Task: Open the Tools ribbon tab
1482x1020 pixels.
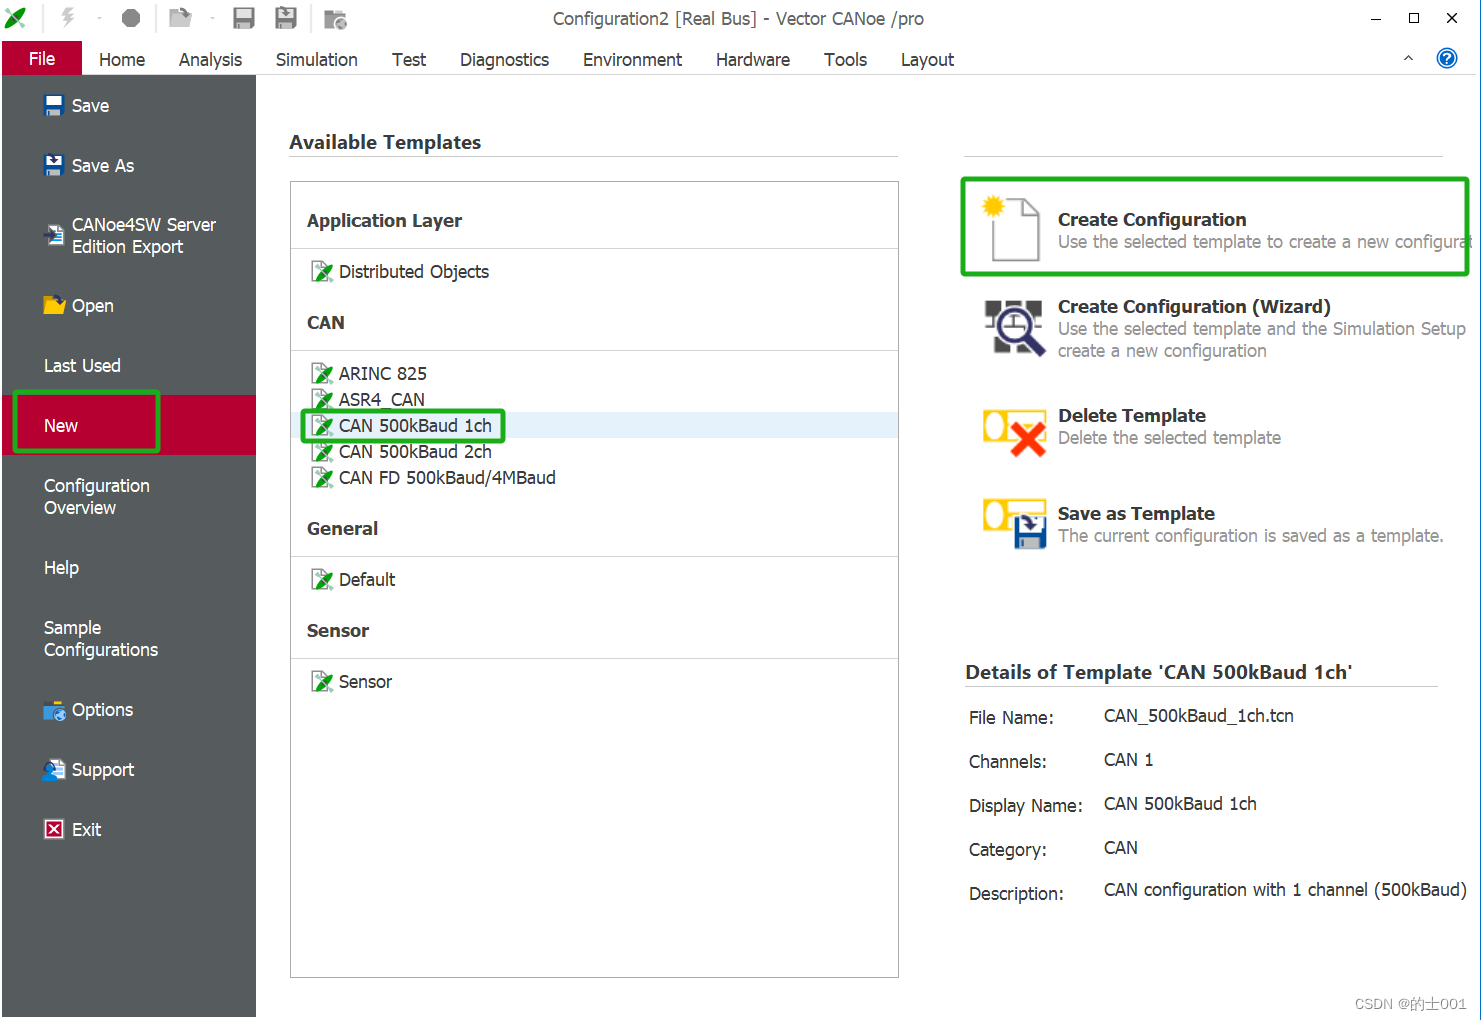Action: pos(845,60)
